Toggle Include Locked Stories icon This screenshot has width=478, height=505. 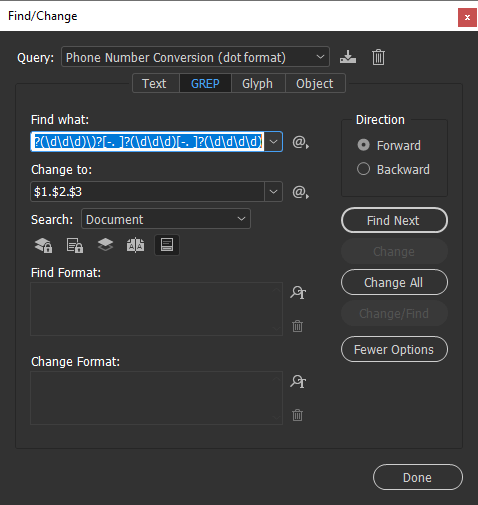coord(75,245)
